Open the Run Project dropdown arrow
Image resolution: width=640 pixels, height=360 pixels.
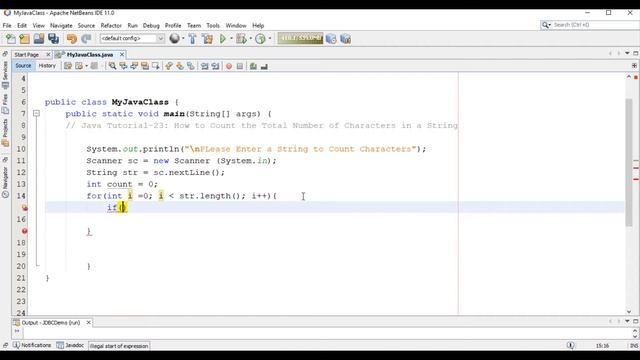point(231,38)
